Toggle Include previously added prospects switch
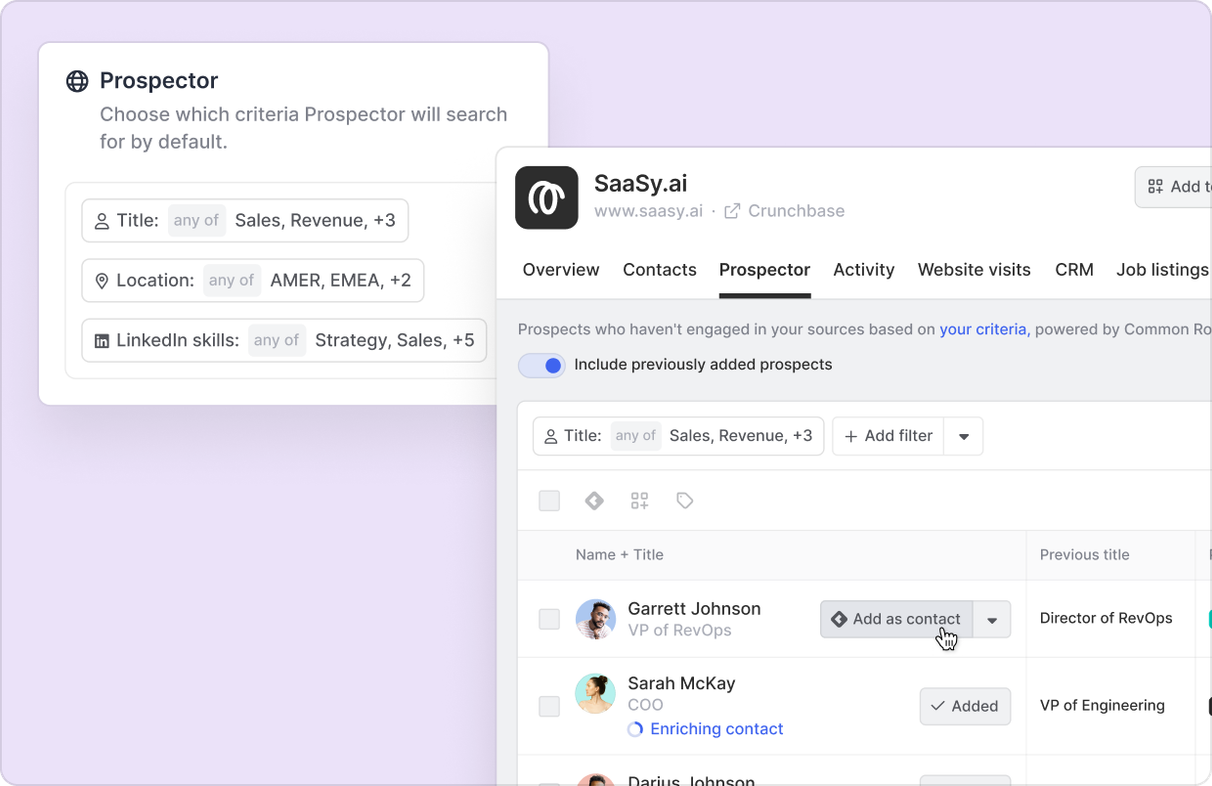 coord(542,365)
